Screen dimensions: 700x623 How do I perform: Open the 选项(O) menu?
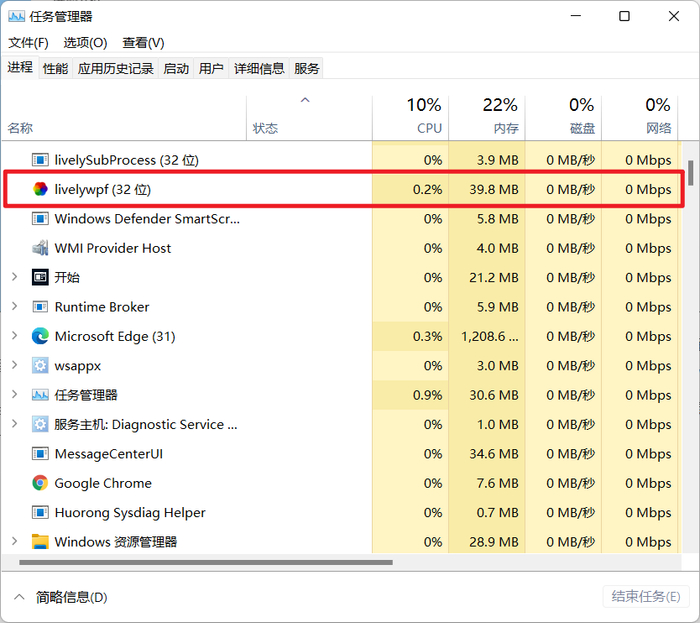pyautogui.click(x=85, y=43)
